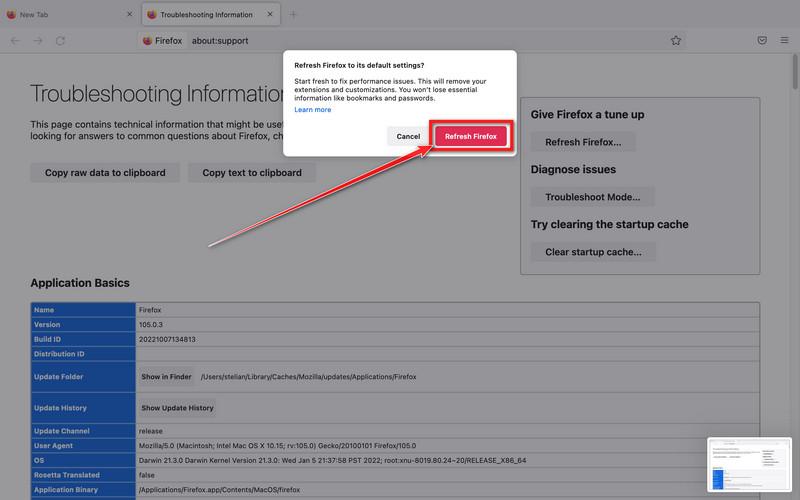Click the Application Binary path
Screen dimensions: 800x500
(219, 490)
